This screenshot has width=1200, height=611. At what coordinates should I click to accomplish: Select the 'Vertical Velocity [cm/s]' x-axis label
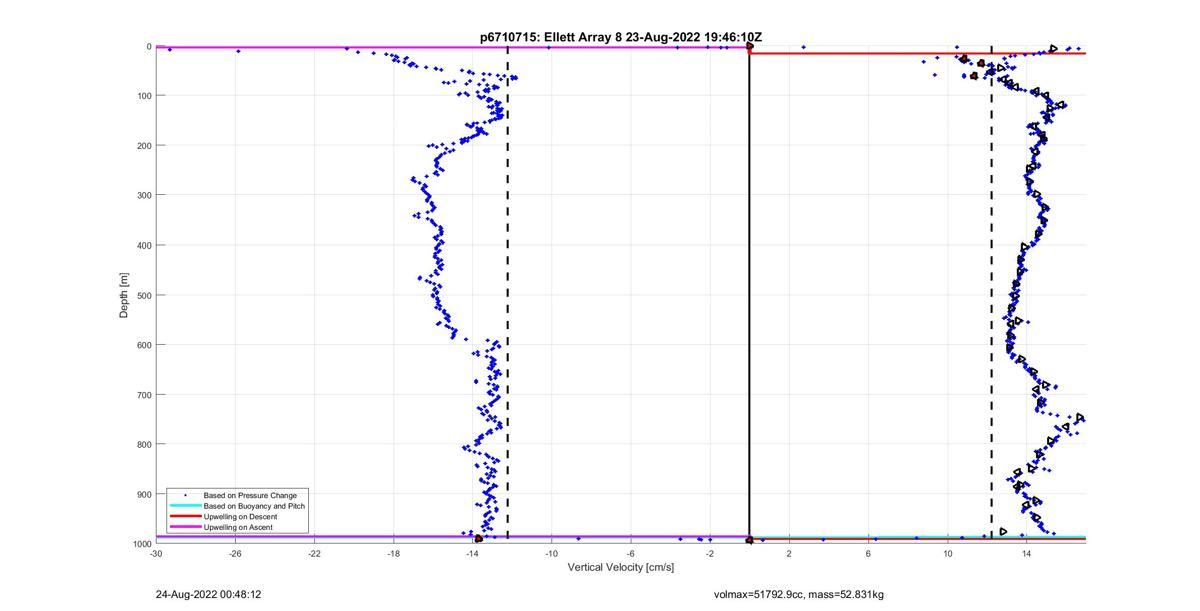click(620, 567)
